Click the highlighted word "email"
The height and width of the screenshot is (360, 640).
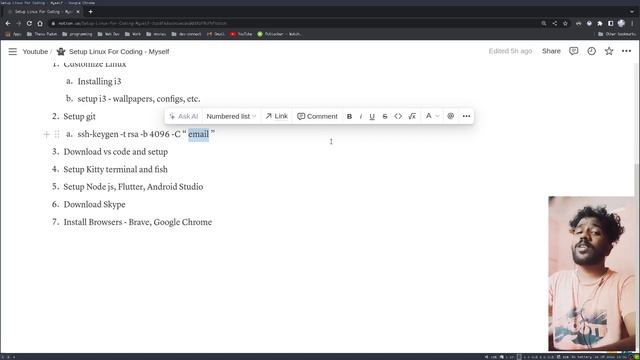198,134
